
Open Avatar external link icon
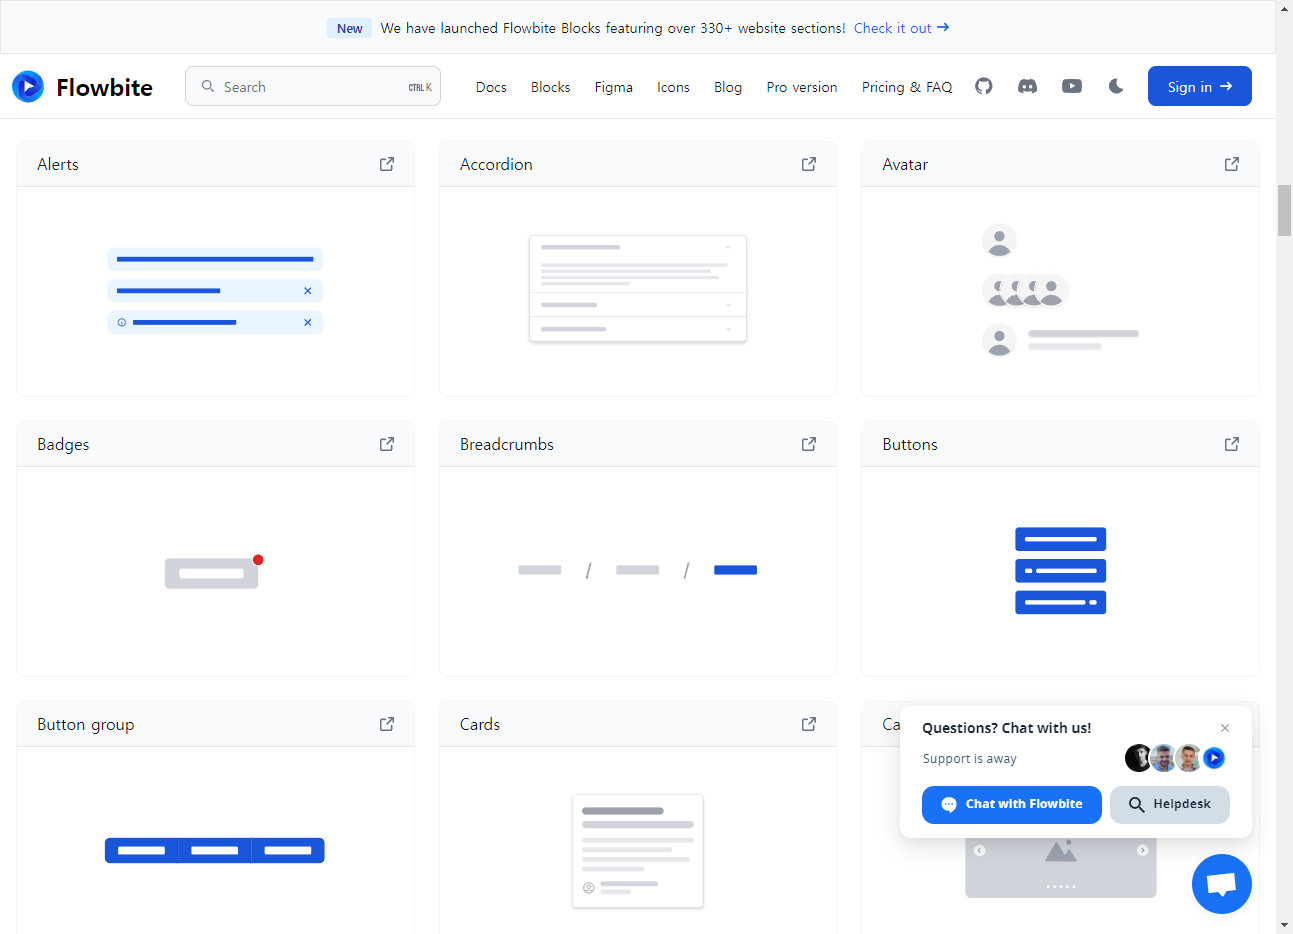pos(1231,164)
